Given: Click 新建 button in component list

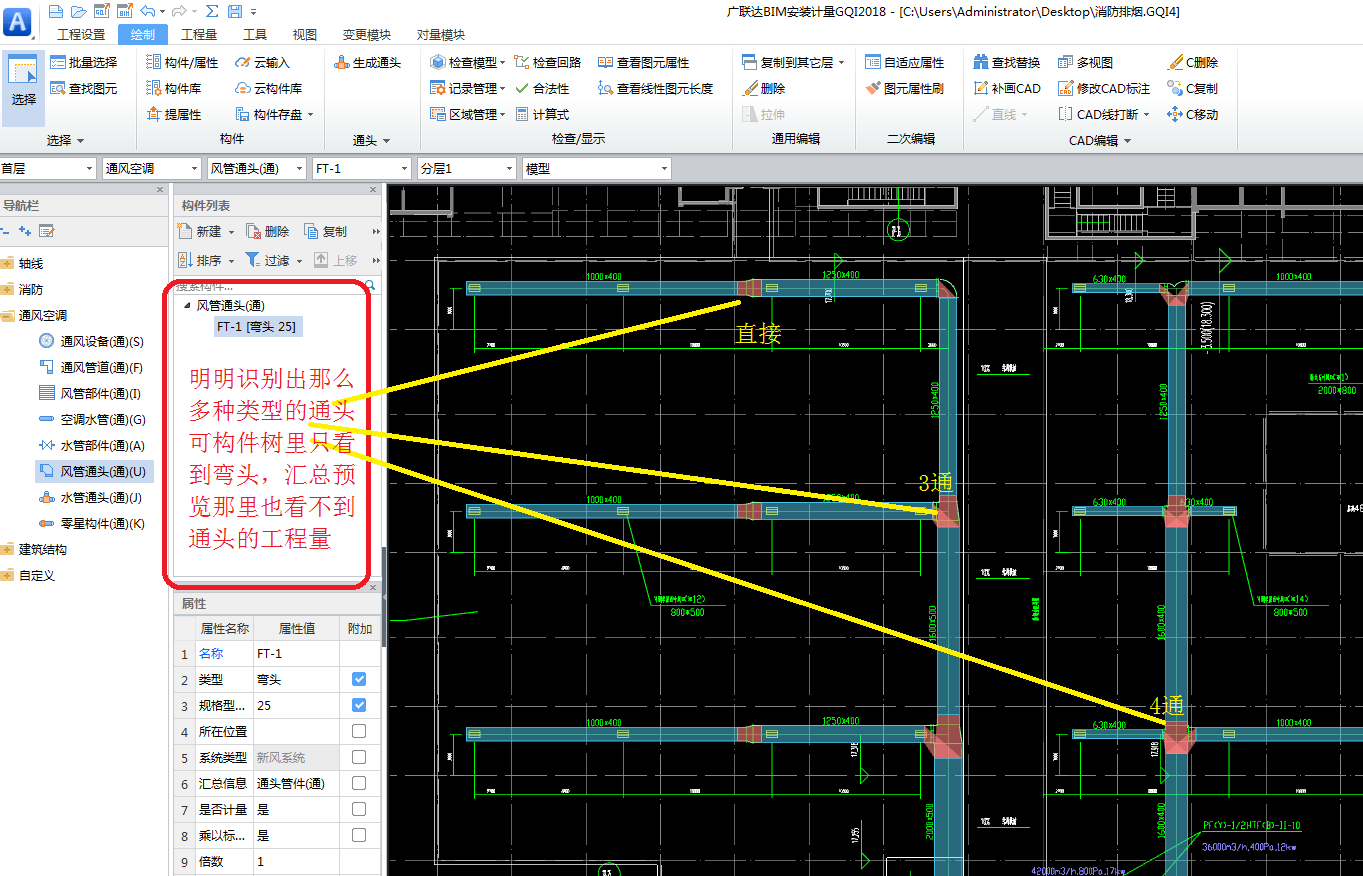Looking at the screenshot, I should point(206,231).
